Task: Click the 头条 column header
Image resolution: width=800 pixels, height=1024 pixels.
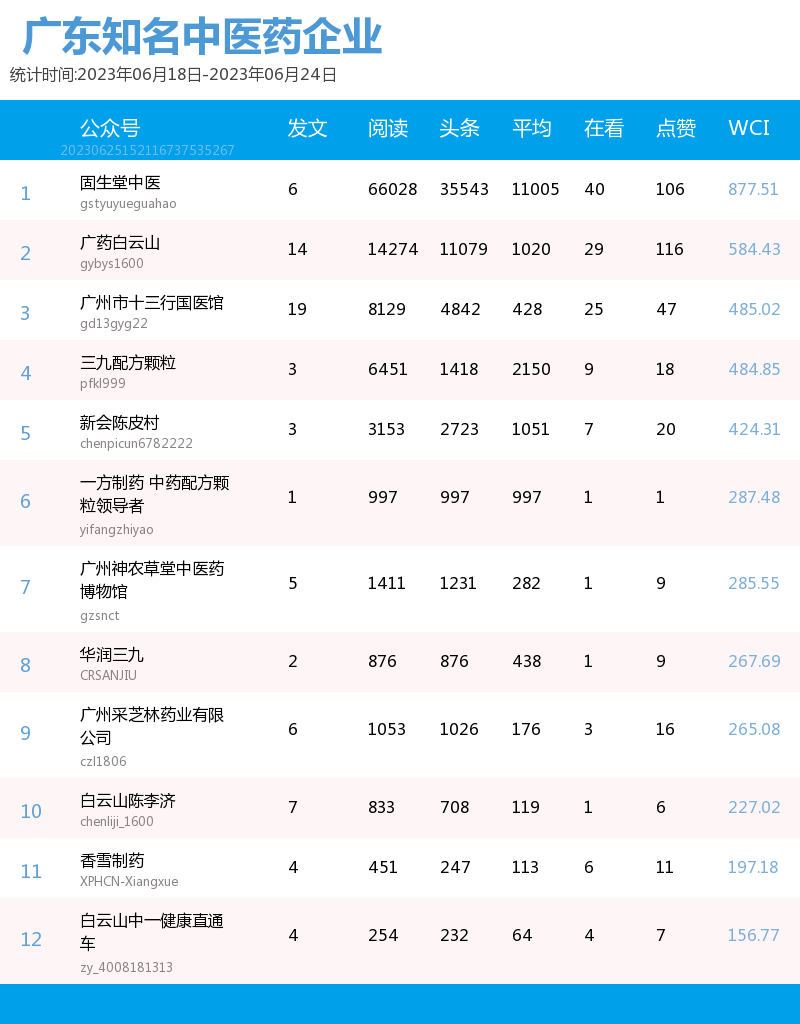Action: point(459,128)
